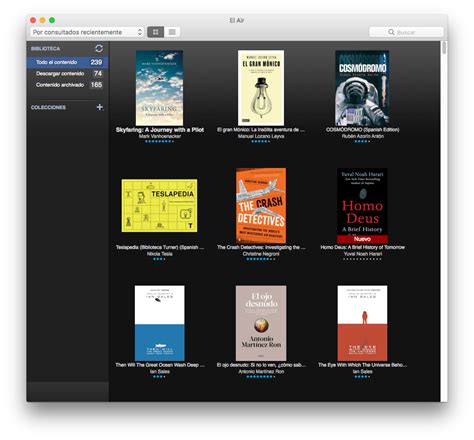Image resolution: width=474 pixels, height=440 pixels.
Task: Click author name Christine Negroni
Action: [x=261, y=254]
